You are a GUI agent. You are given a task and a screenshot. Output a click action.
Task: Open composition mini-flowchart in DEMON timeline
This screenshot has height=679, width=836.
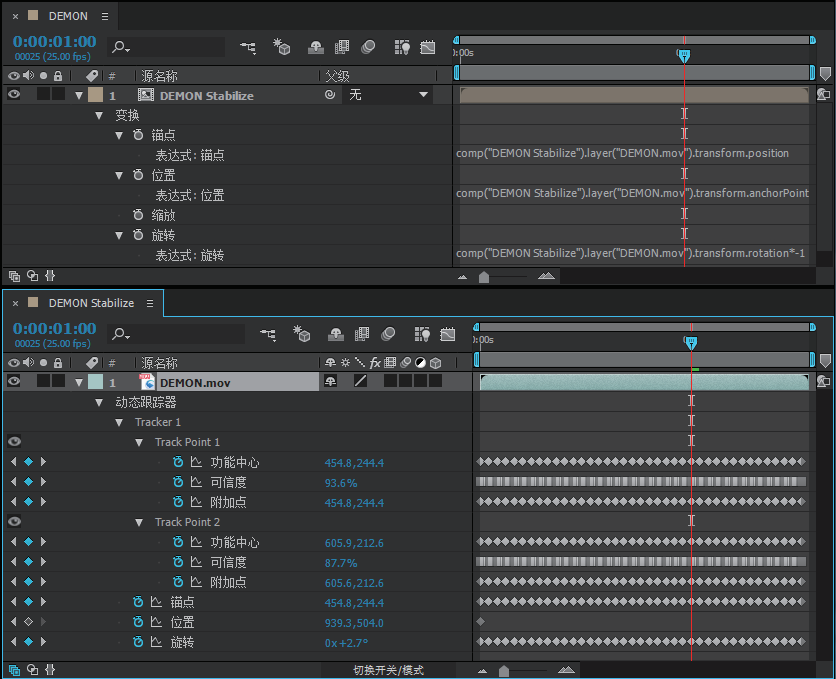point(248,47)
